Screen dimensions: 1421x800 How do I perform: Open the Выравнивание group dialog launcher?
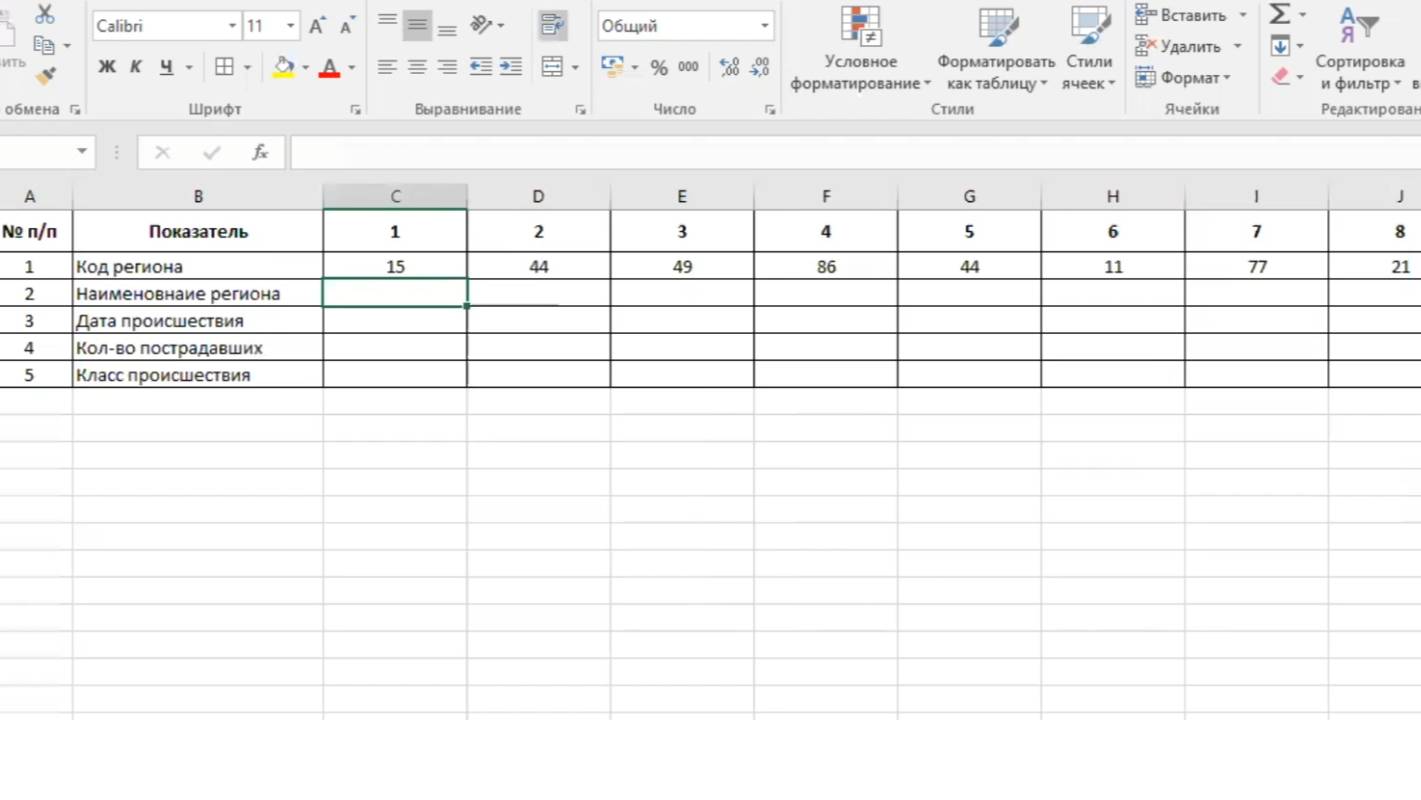coord(580,110)
